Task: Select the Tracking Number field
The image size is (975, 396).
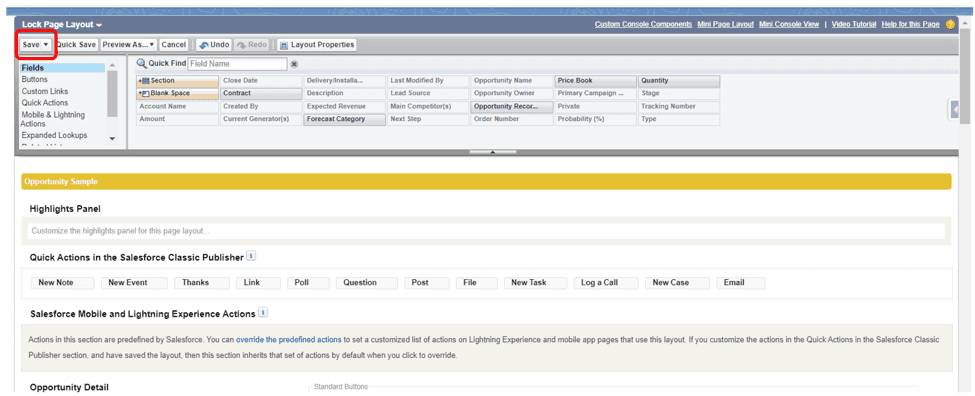Action: click(679, 106)
